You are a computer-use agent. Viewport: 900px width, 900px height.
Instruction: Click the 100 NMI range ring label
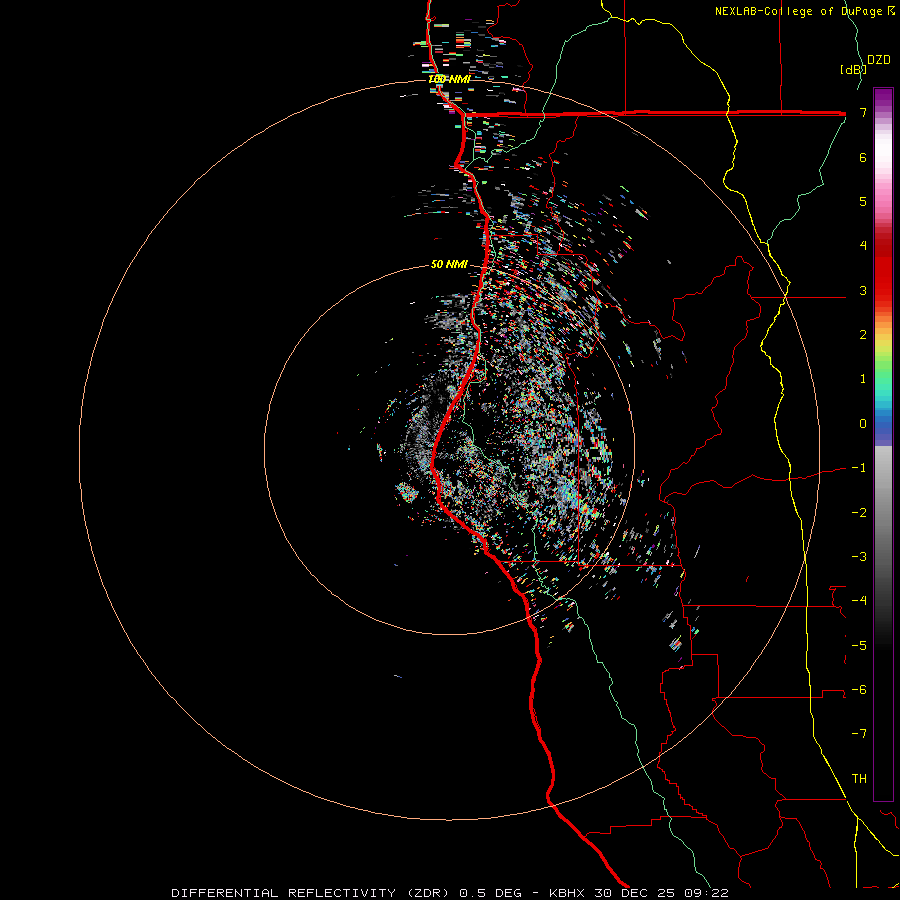click(449, 79)
